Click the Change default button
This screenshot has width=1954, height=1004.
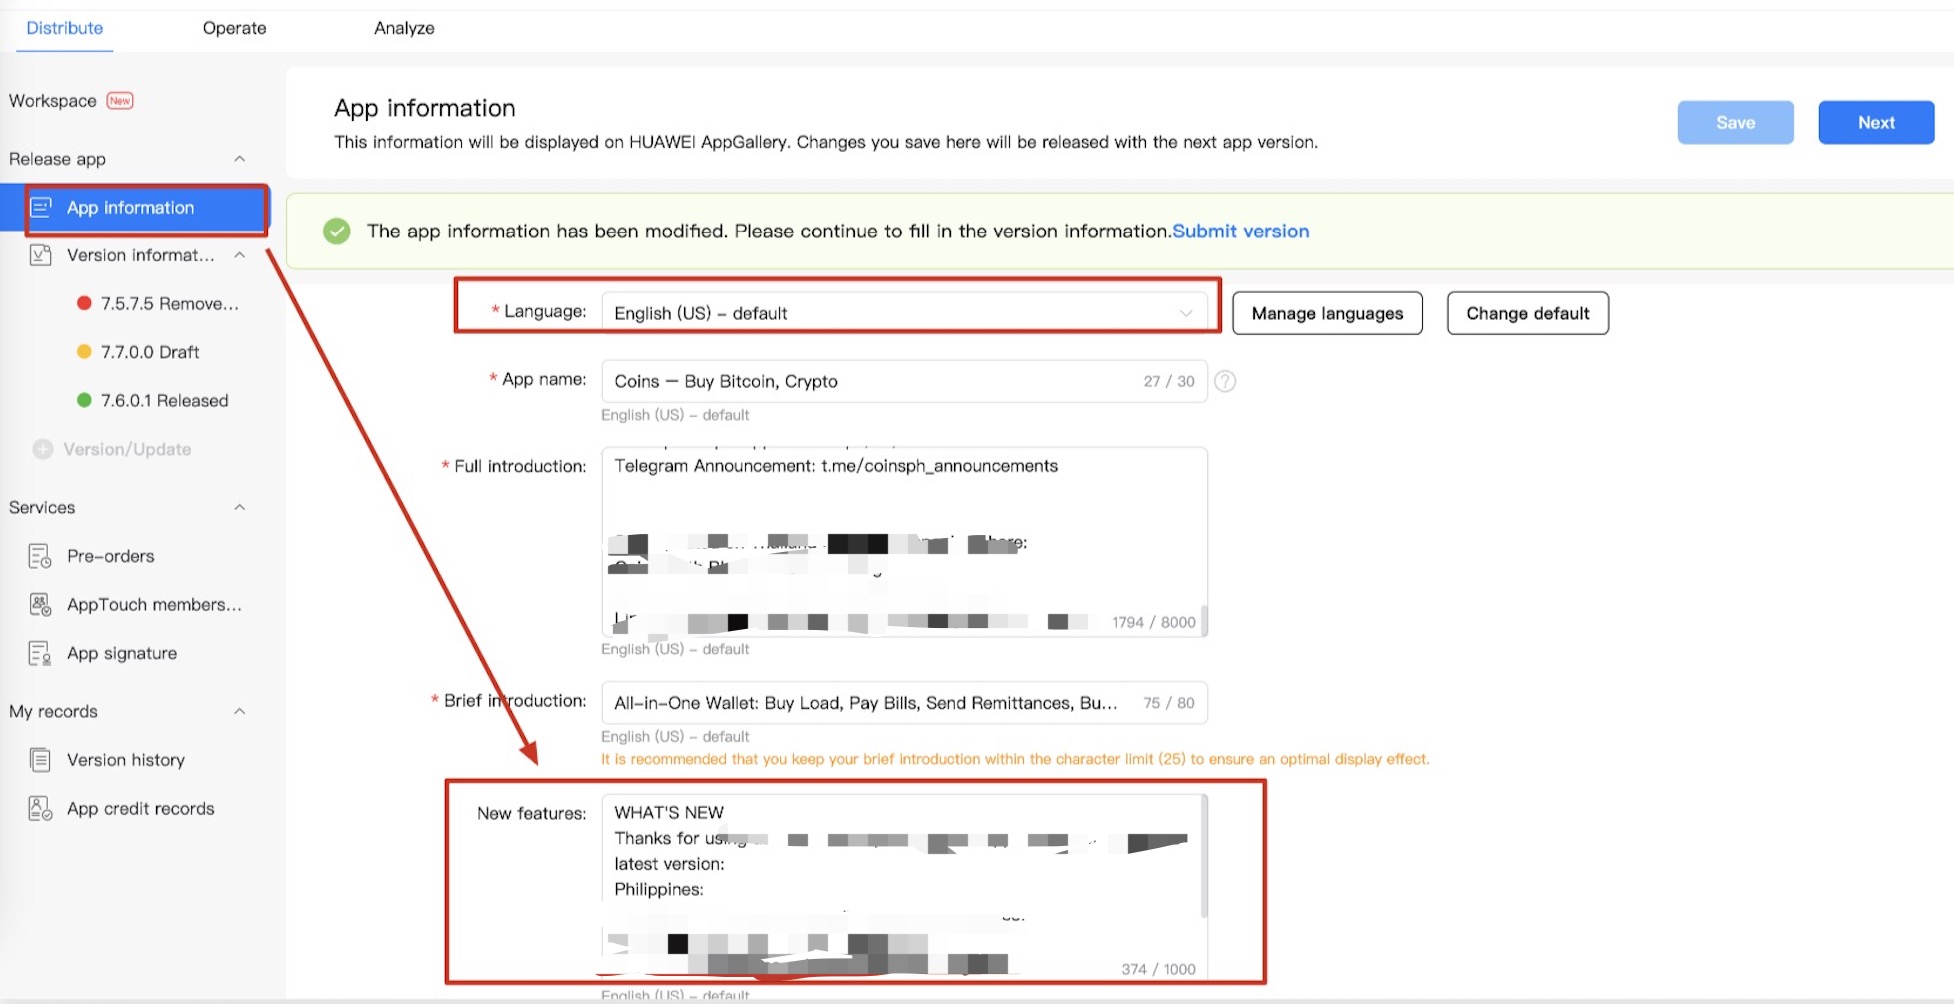(1527, 313)
